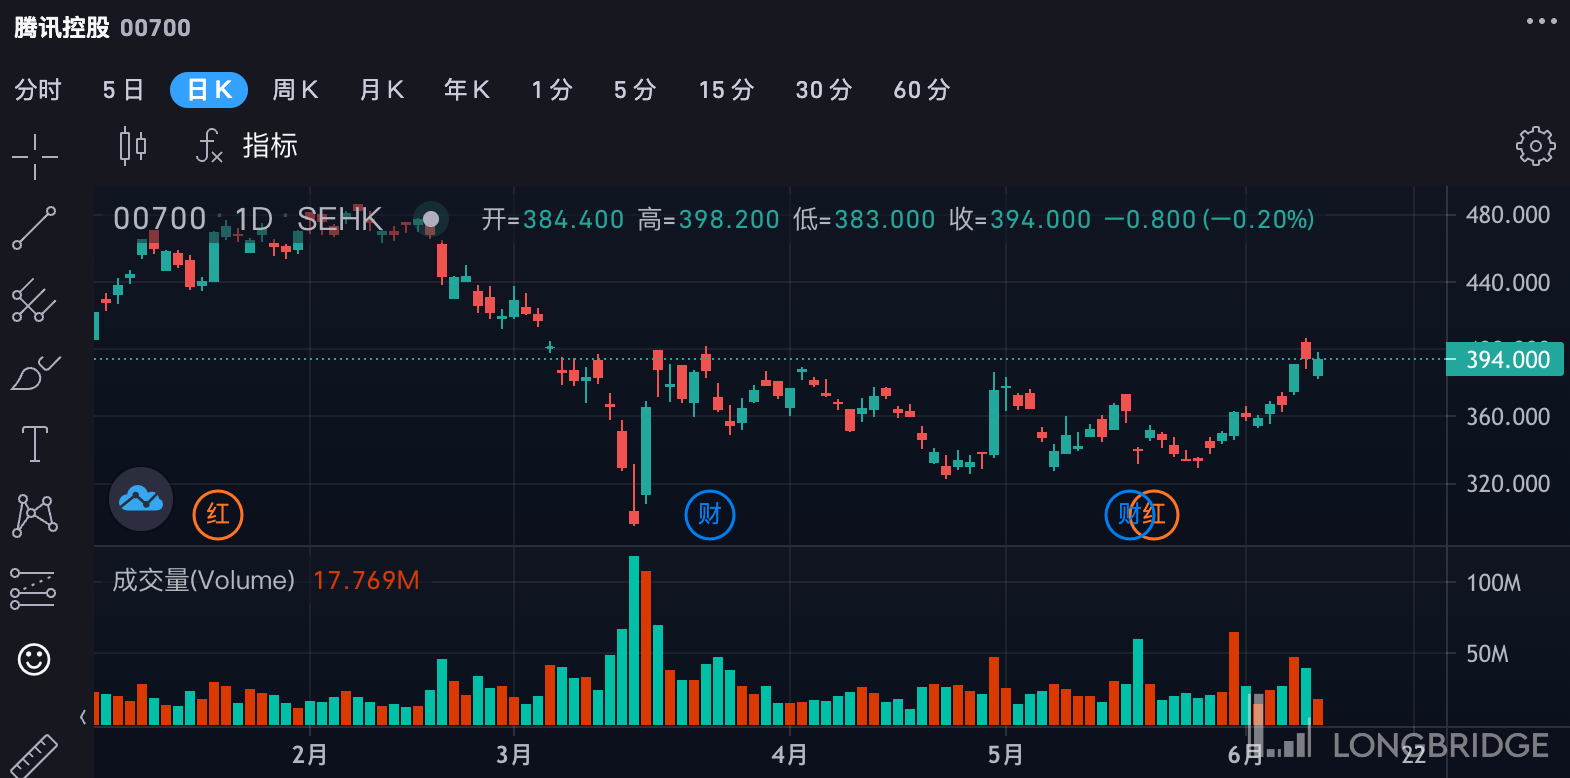Switch to the 年K yearly tab
1570x778 pixels.
(x=467, y=90)
